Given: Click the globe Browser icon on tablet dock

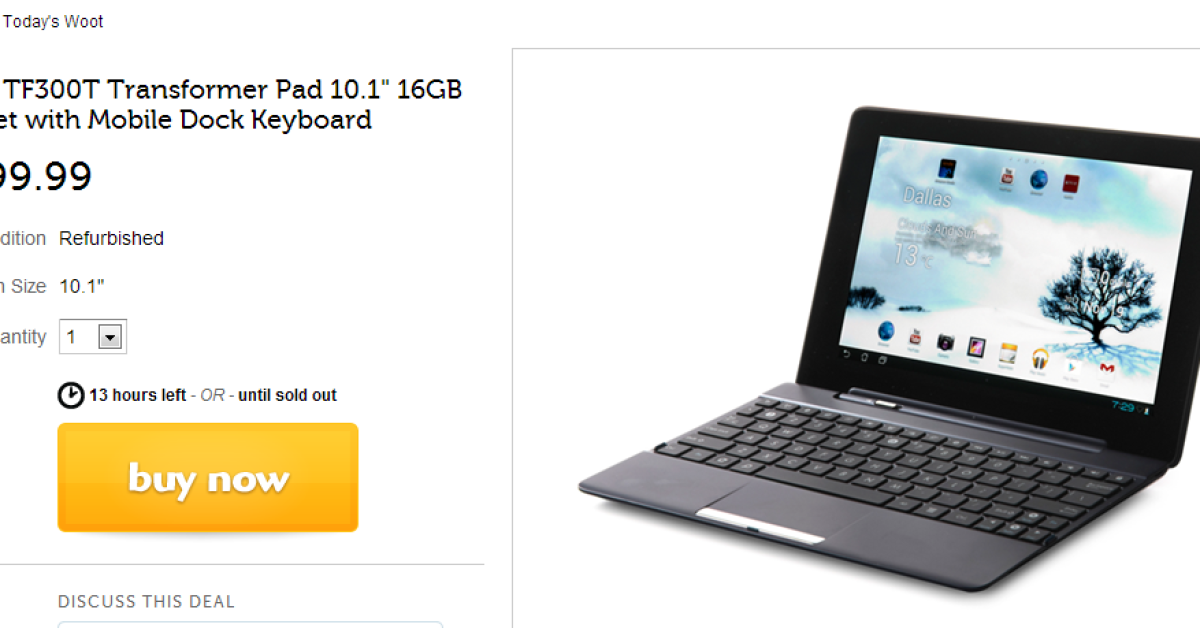Looking at the screenshot, I should (x=886, y=332).
